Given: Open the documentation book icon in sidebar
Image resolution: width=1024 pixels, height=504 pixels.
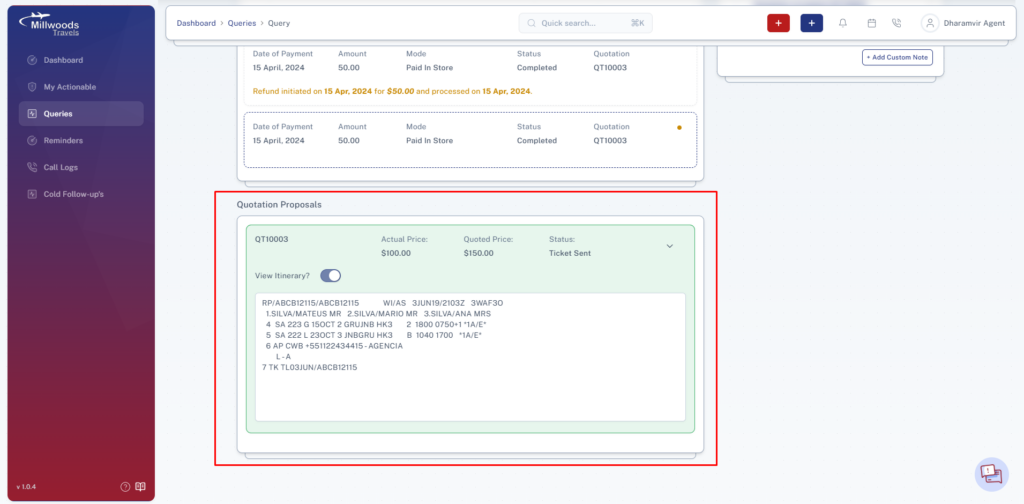Looking at the screenshot, I should (x=142, y=486).
